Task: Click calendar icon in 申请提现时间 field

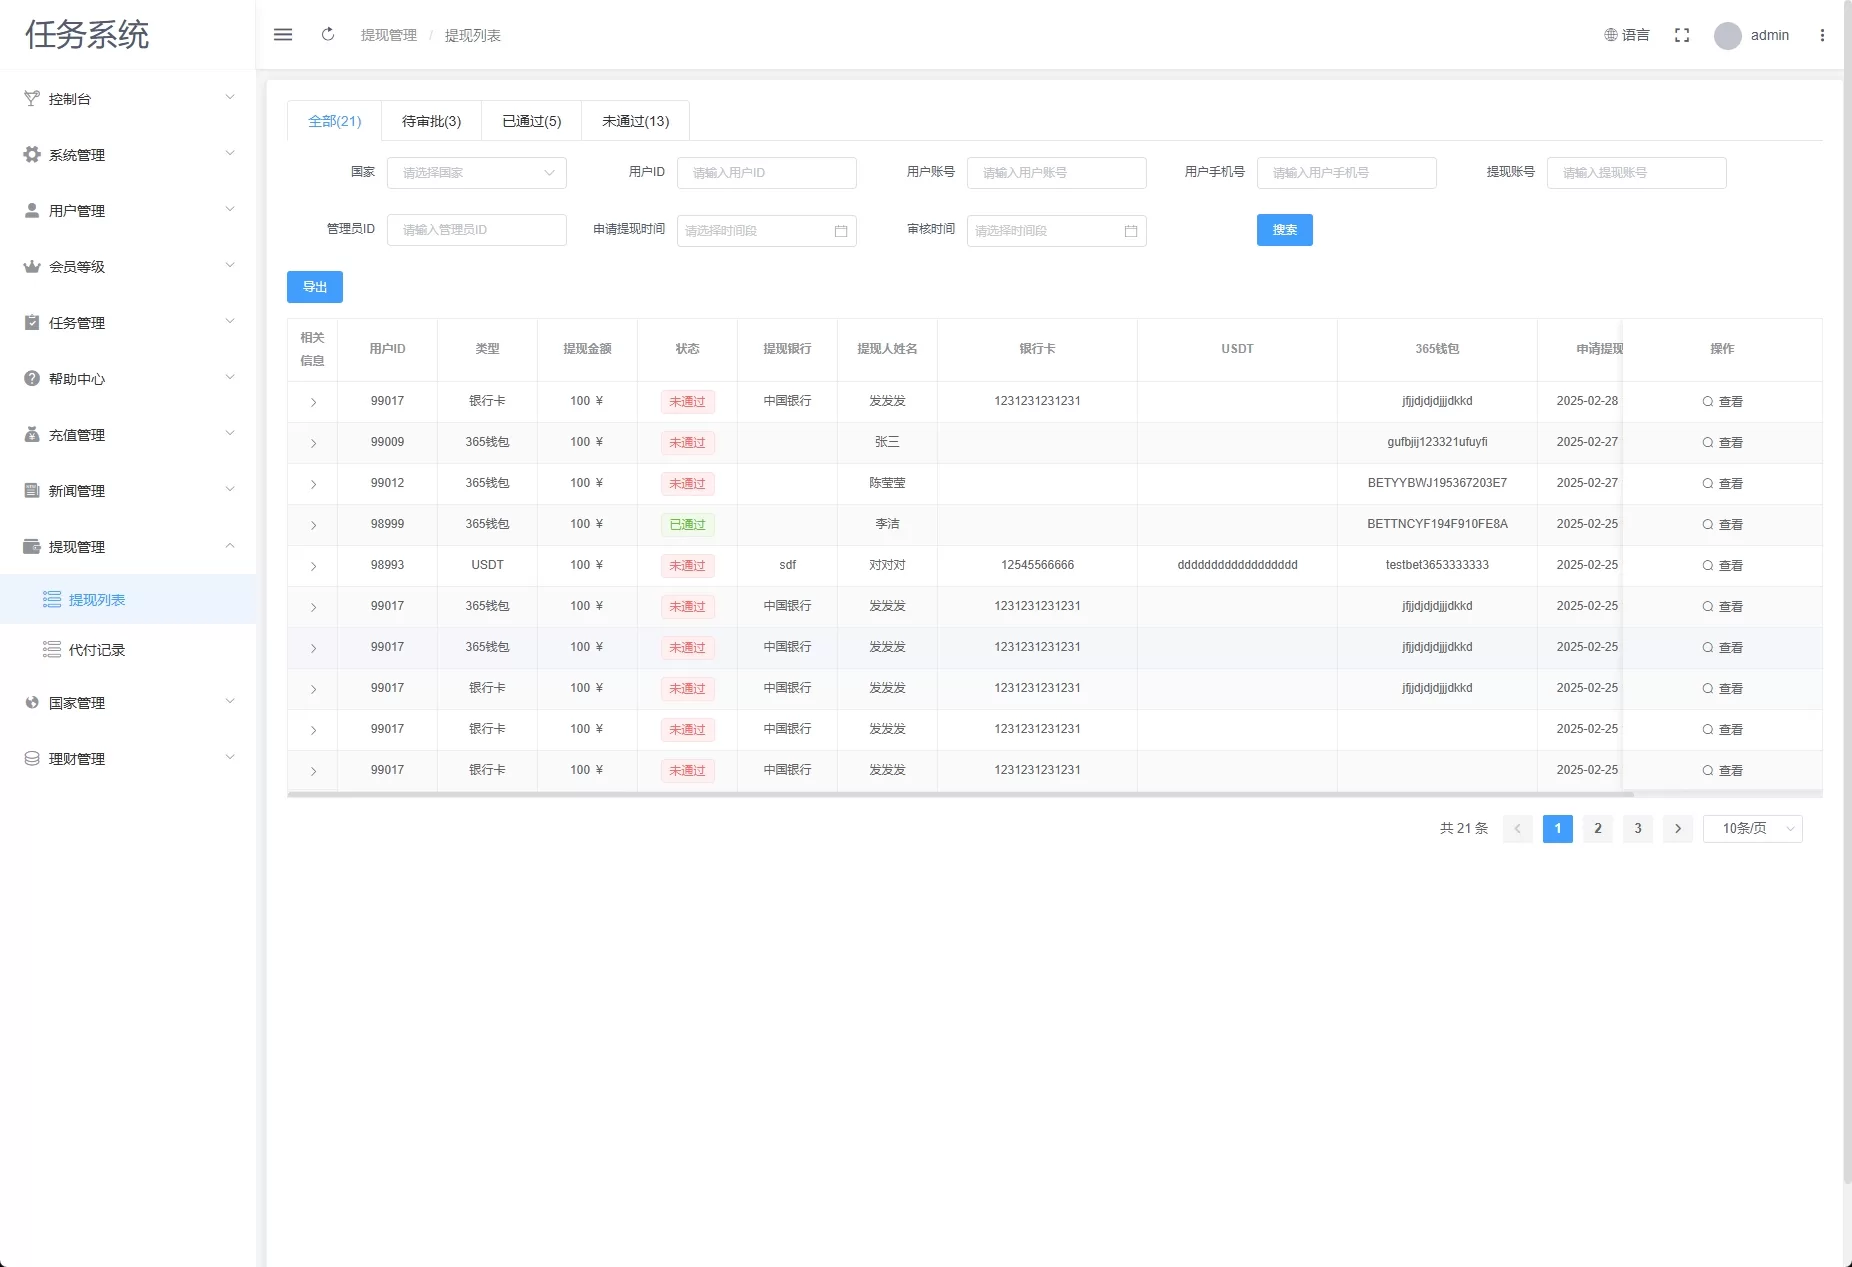Action: pos(841,231)
